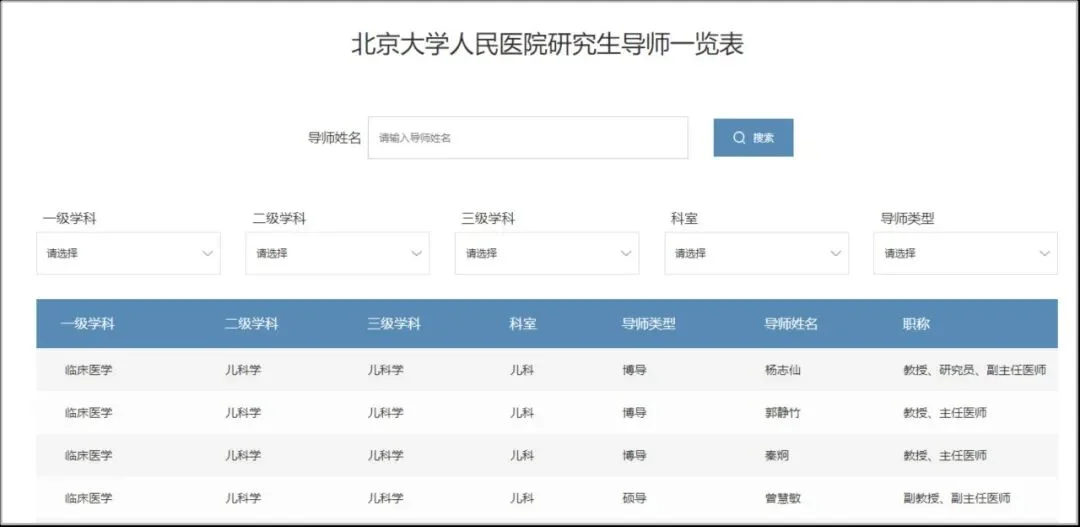
Task: Expand the 科室 filter dropdown
Action: coord(756,253)
